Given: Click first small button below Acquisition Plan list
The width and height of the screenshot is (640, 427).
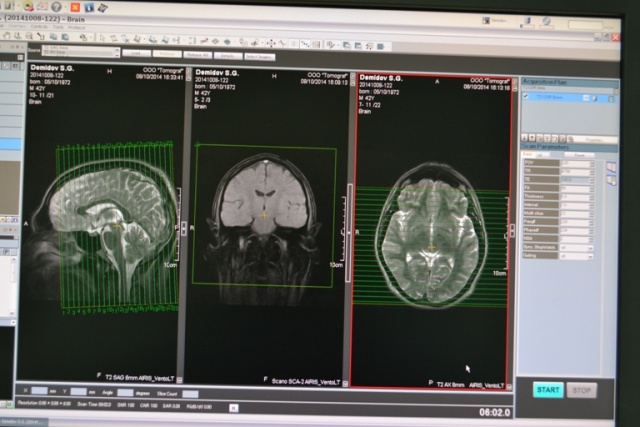Looking at the screenshot, I should [526, 137].
